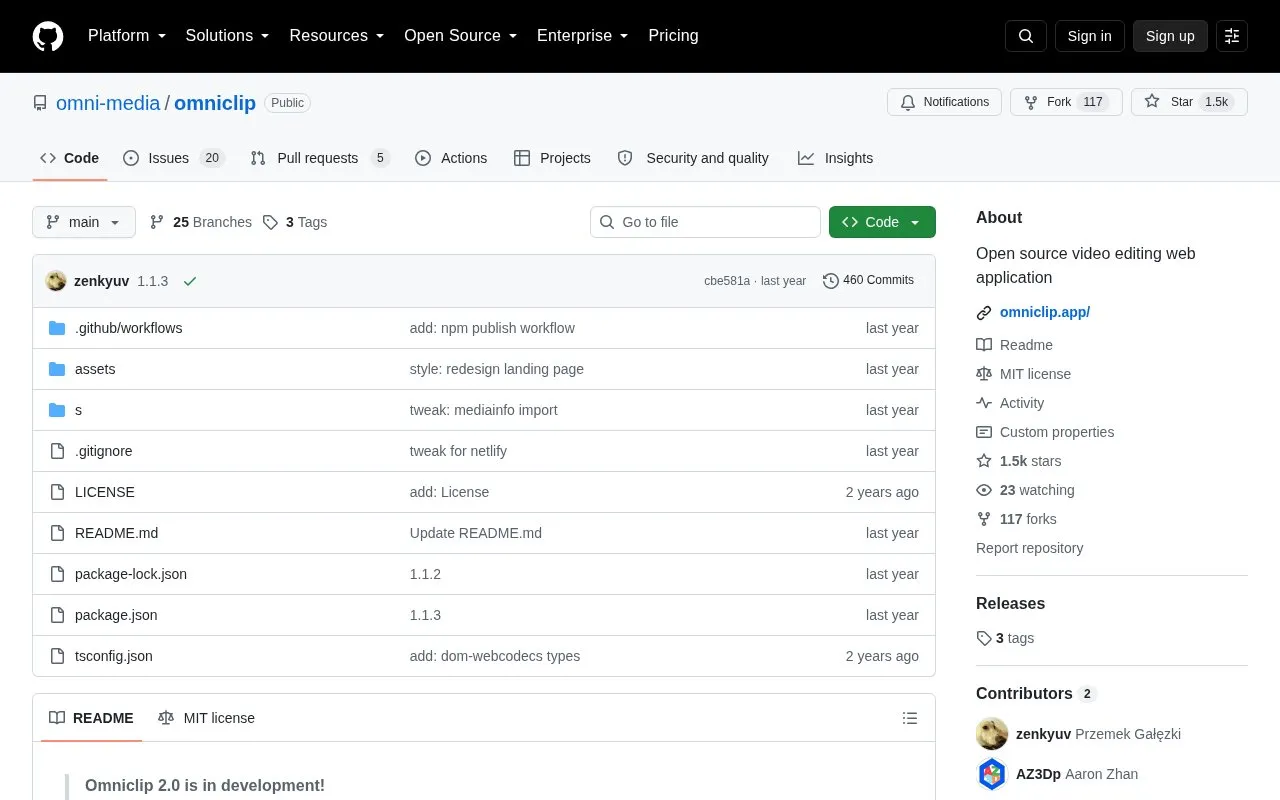Screen dimensions: 1280x800
Task: Open the 3 tags link under Releases
Action: click(x=1005, y=638)
